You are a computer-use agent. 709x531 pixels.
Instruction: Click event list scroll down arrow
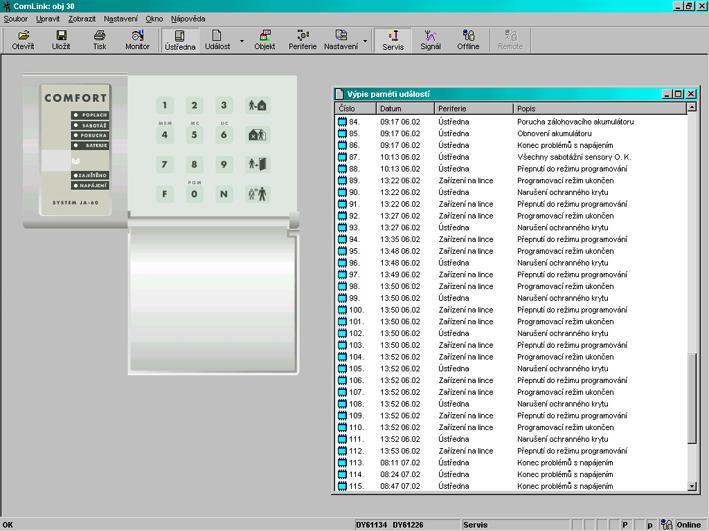click(x=691, y=486)
